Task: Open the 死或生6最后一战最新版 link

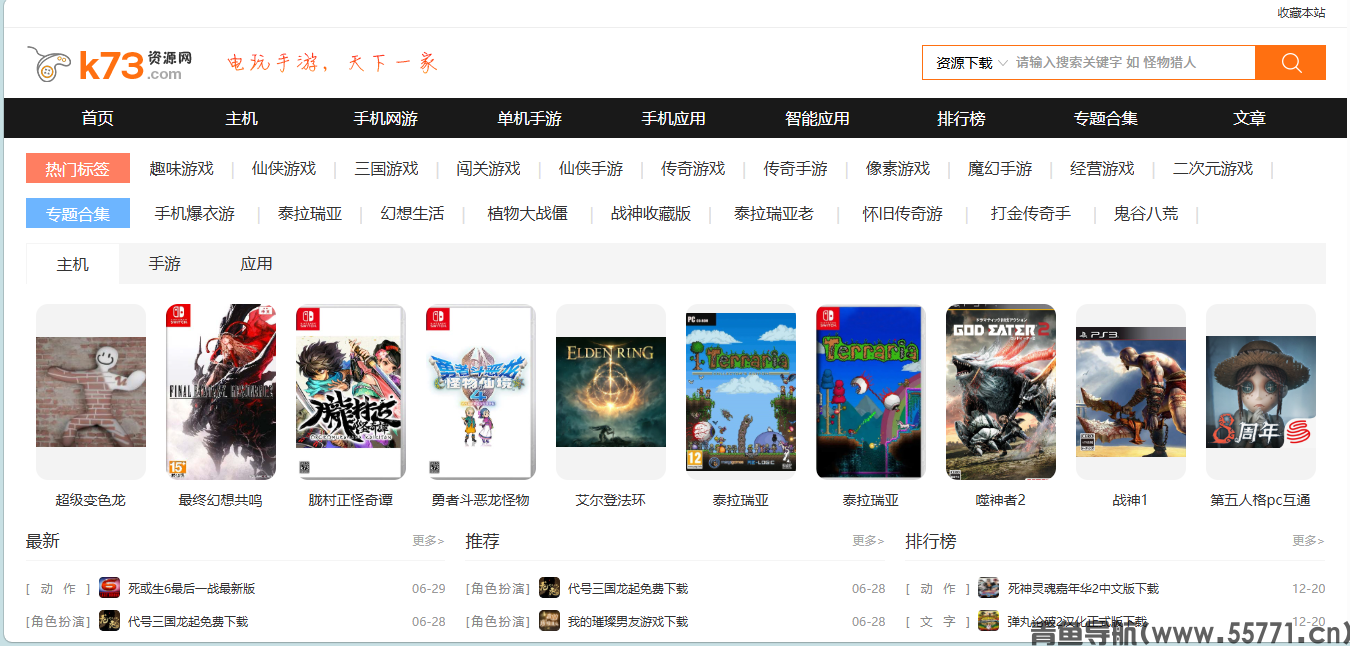Action: [192, 589]
